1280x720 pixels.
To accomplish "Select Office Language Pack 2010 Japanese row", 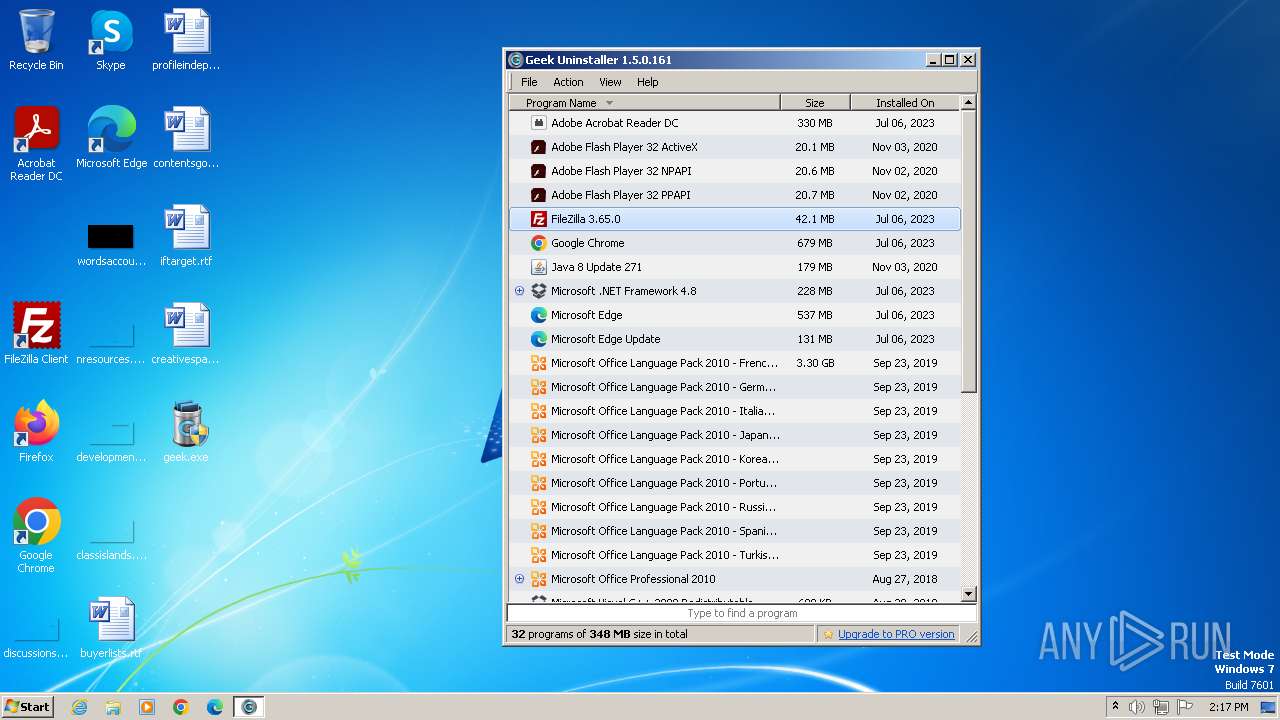I will tap(734, 435).
